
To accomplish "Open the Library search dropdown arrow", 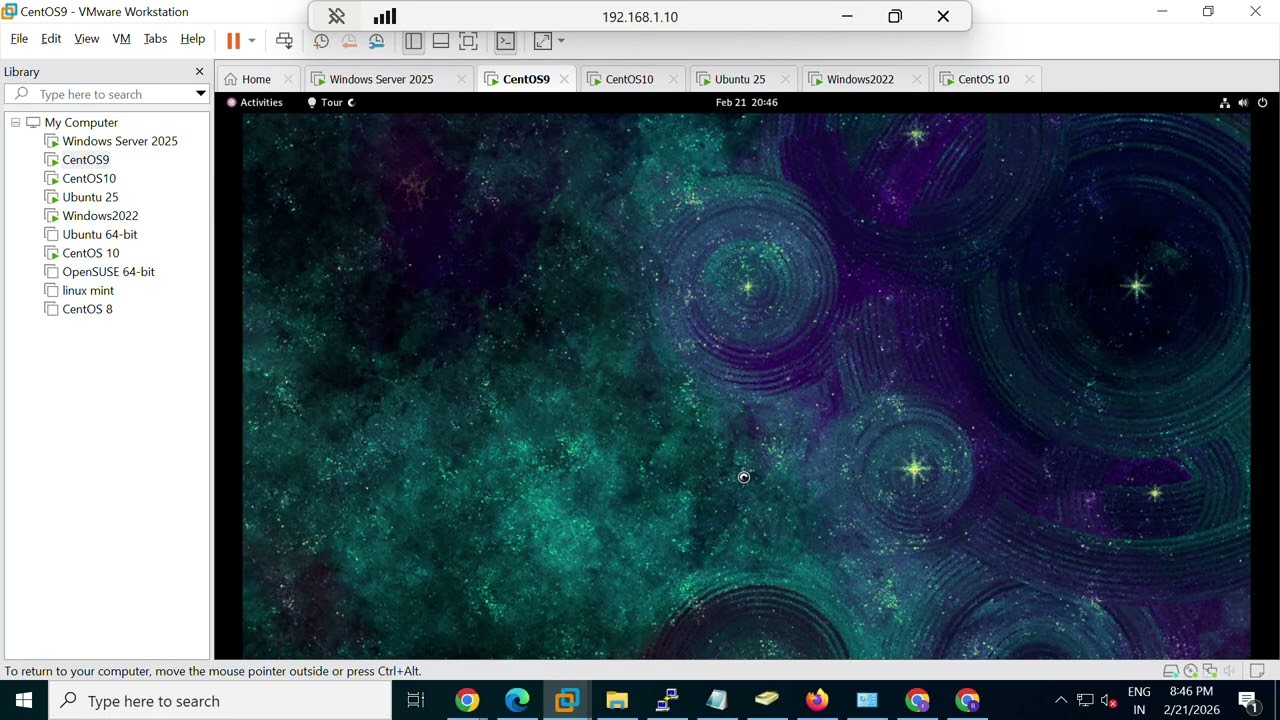I will (x=200, y=94).
